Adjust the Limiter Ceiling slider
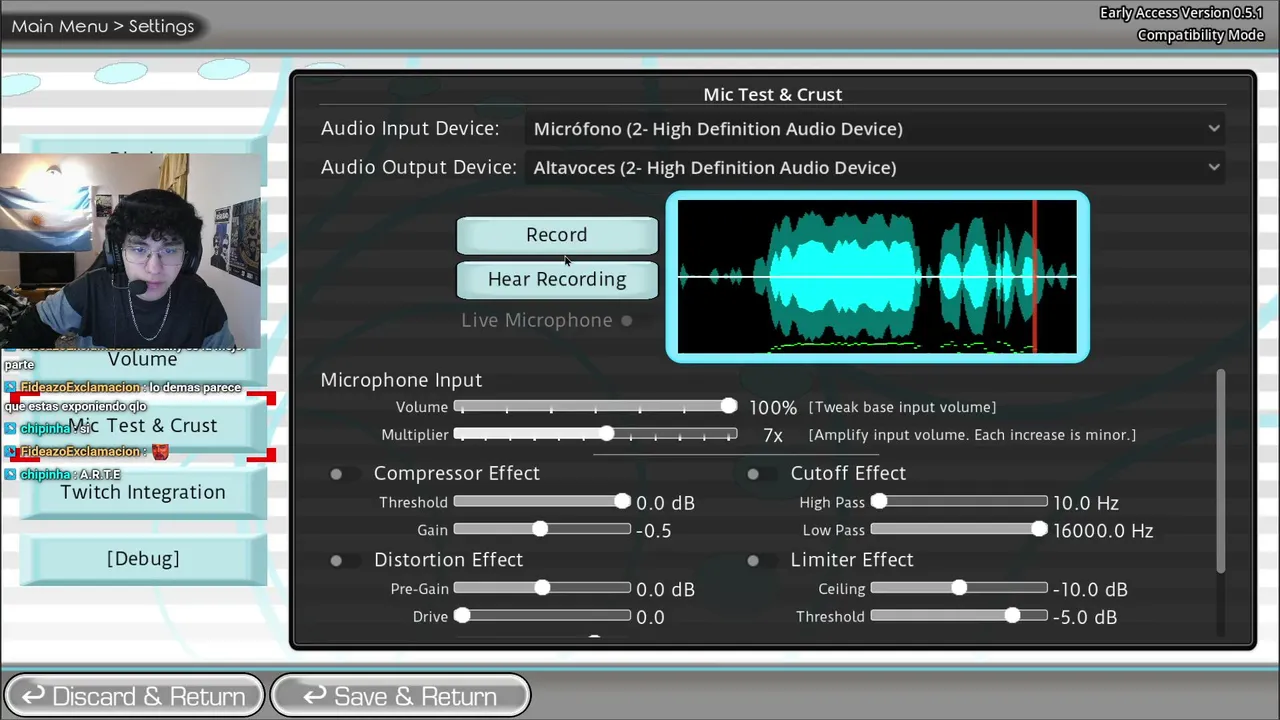 (959, 588)
